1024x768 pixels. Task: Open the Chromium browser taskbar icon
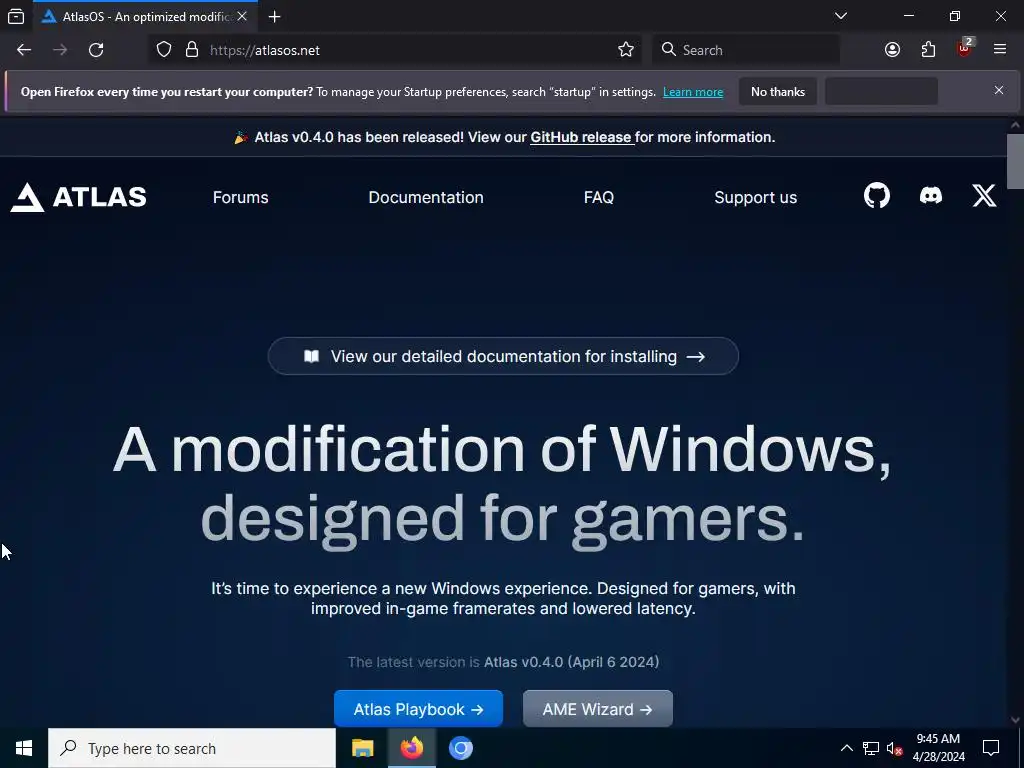pyautogui.click(x=460, y=748)
